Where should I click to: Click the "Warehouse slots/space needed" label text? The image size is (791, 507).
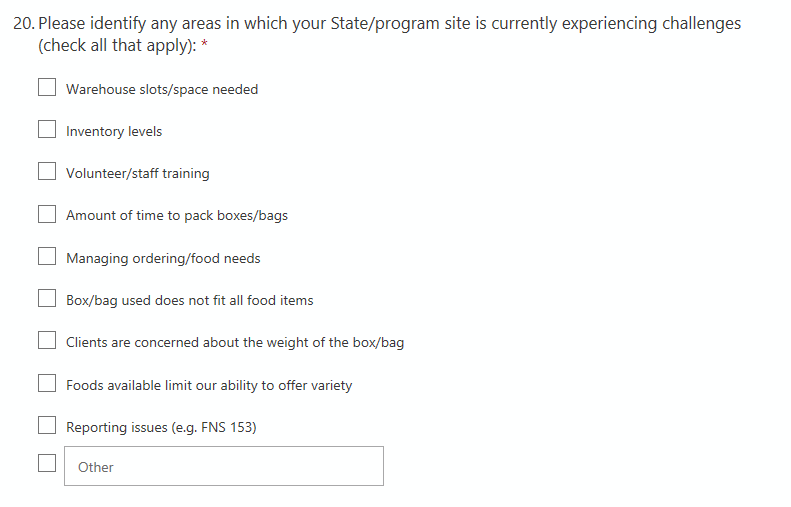[162, 89]
